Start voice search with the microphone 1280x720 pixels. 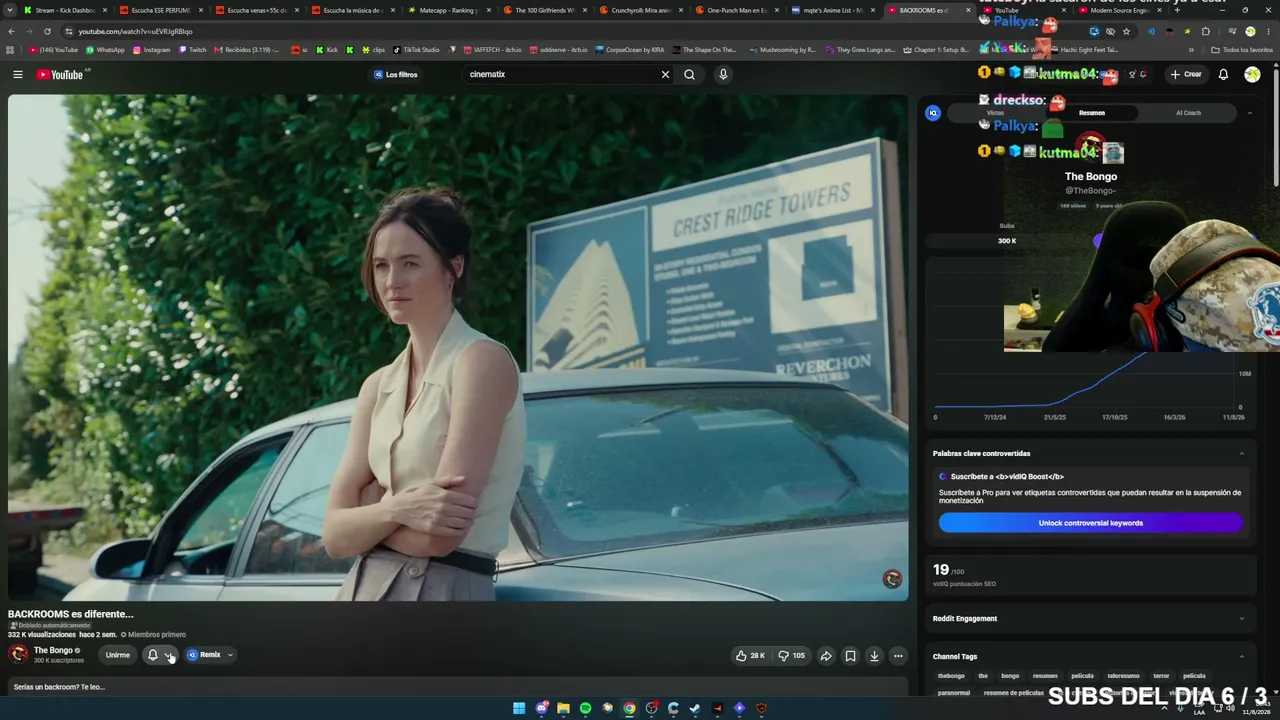(x=723, y=74)
